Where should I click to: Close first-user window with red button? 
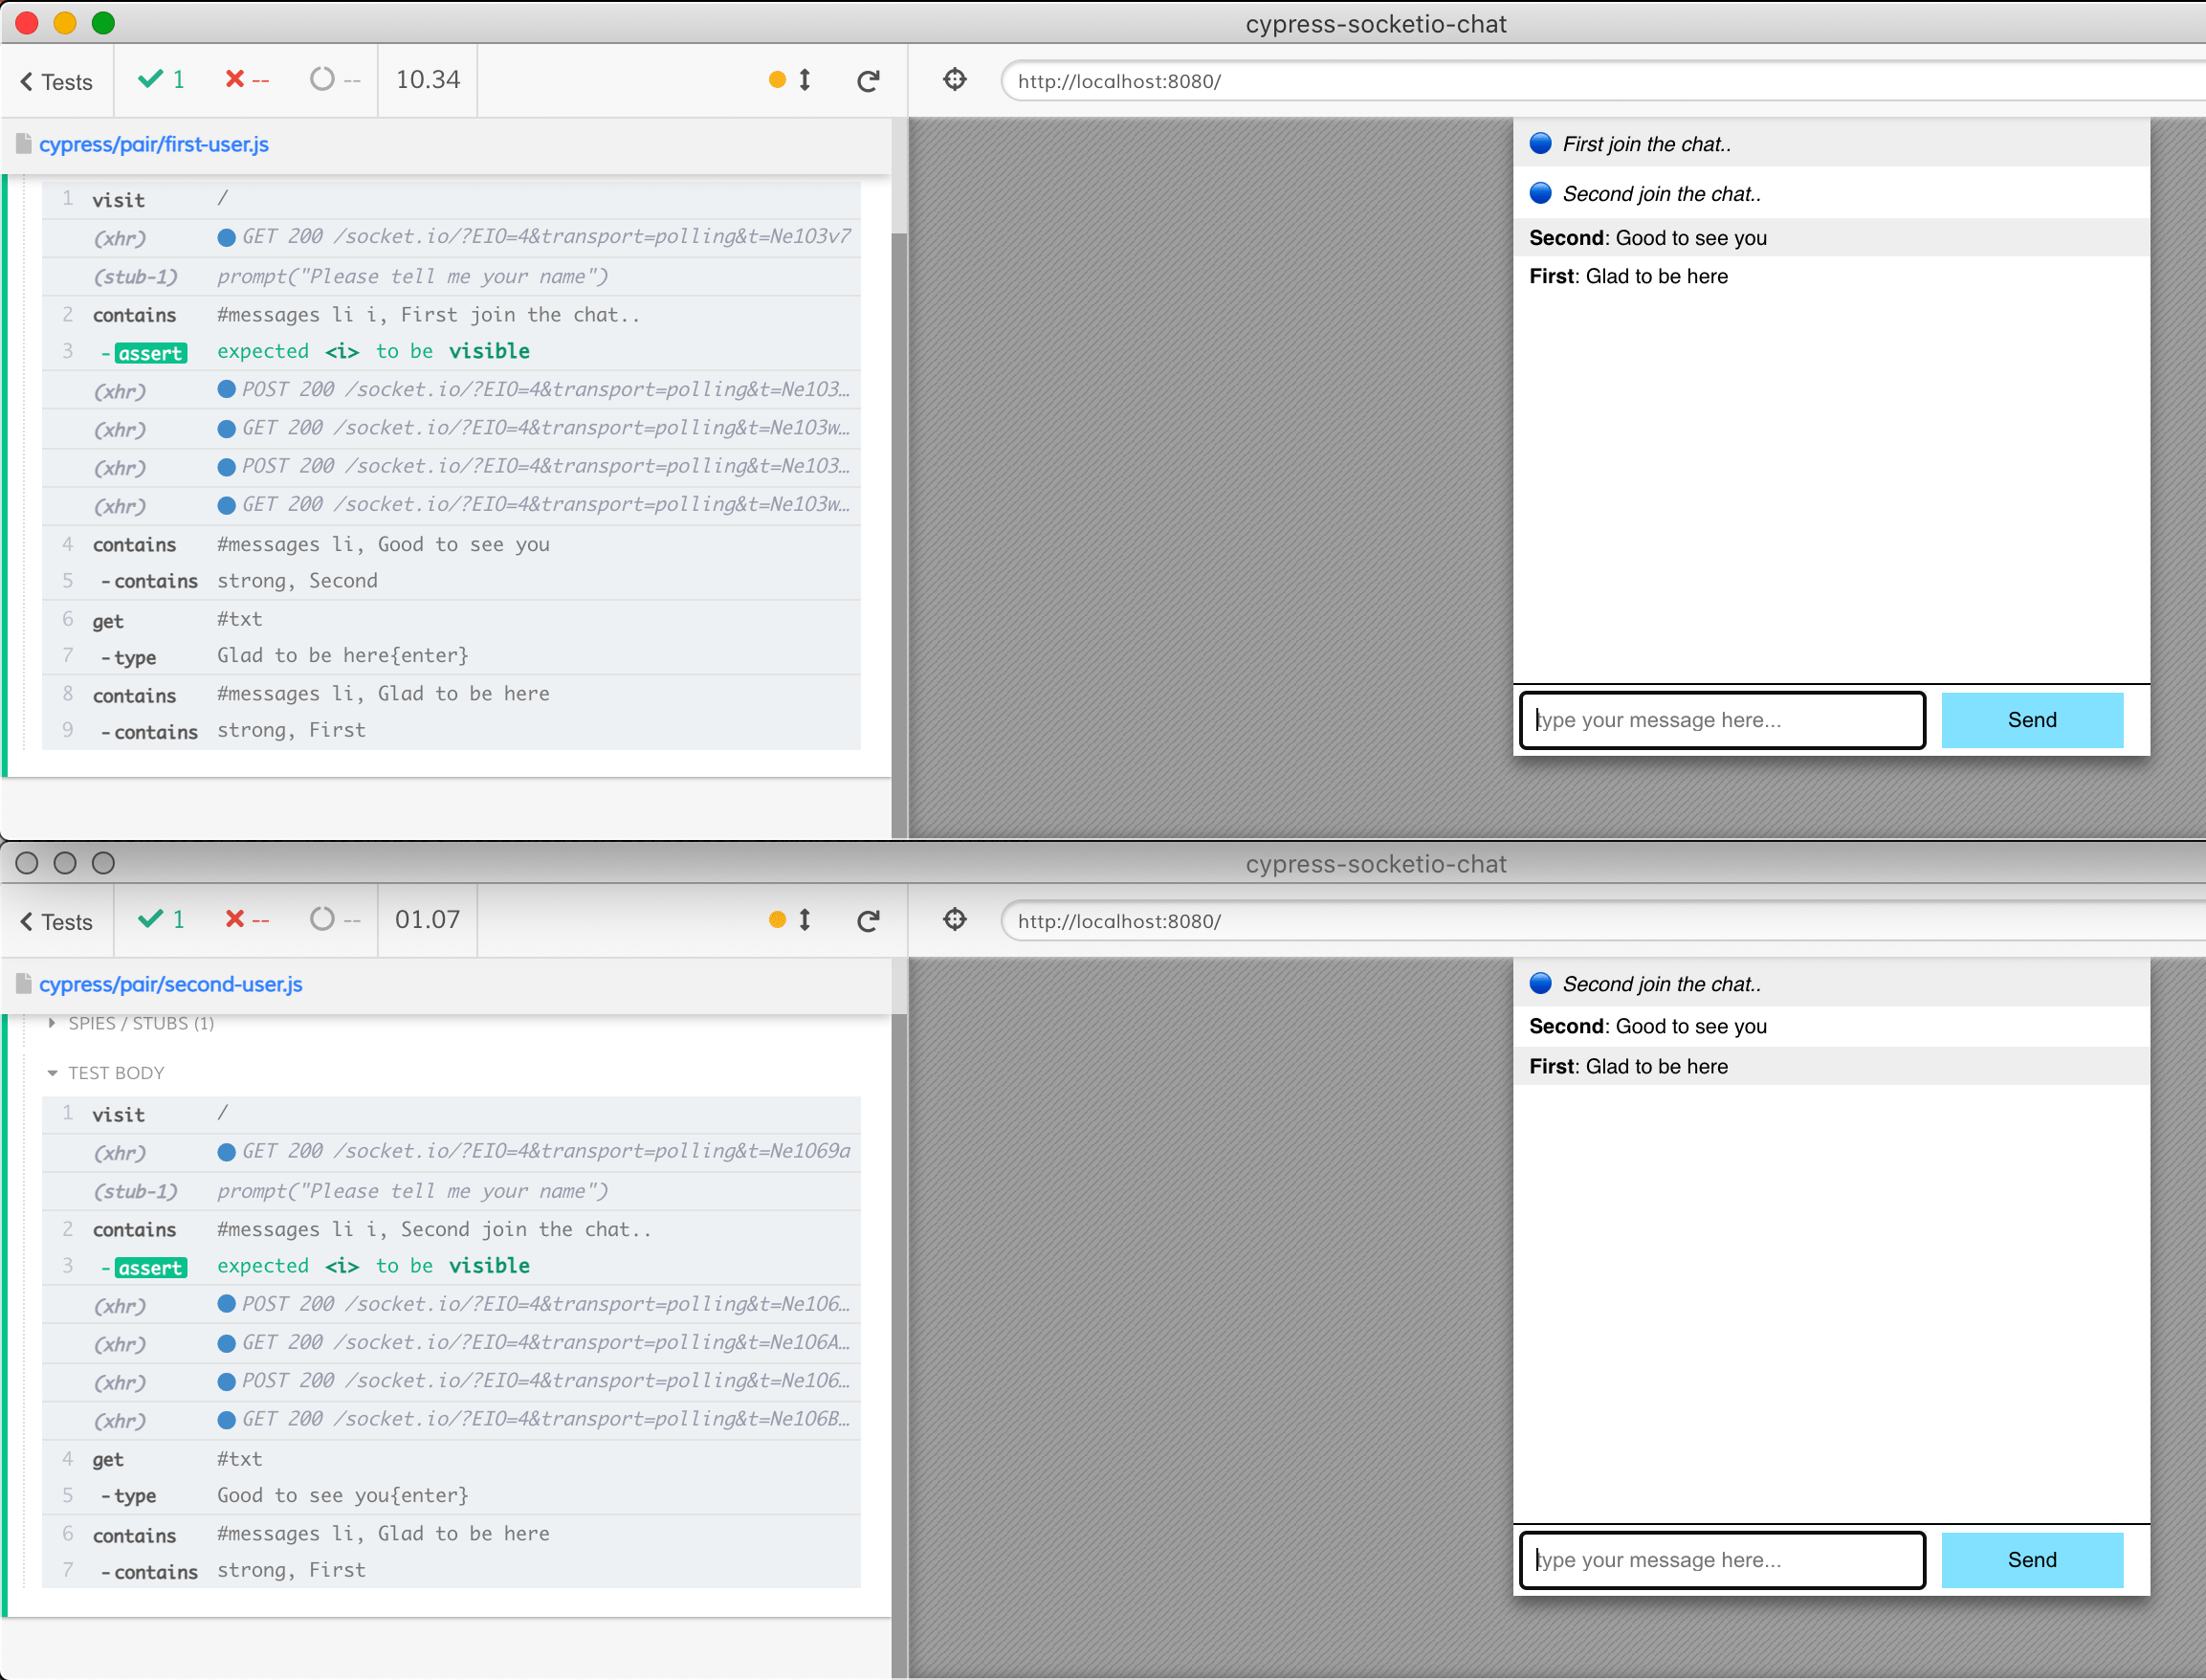click(27, 23)
